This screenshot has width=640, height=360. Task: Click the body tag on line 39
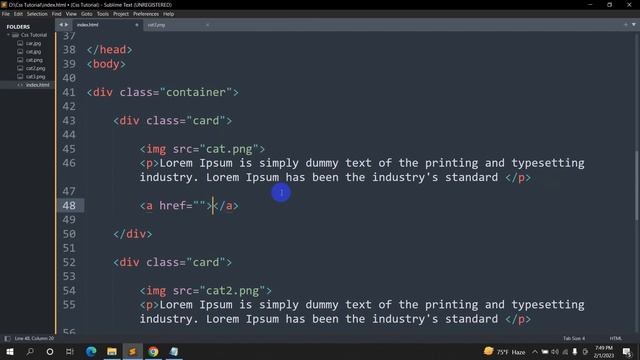[x=106, y=64]
